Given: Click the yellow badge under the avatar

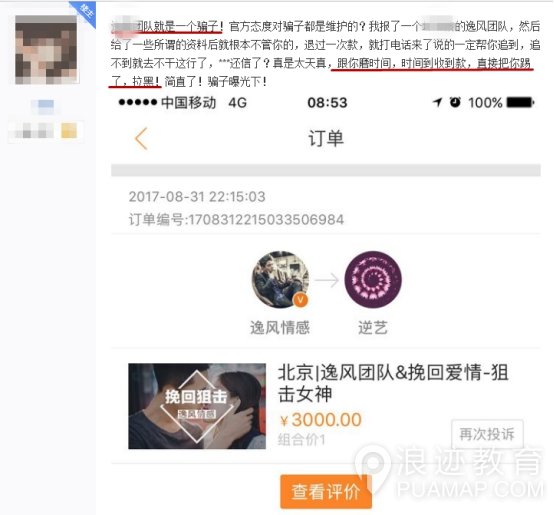Looking at the screenshot, I should [x=69, y=130].
